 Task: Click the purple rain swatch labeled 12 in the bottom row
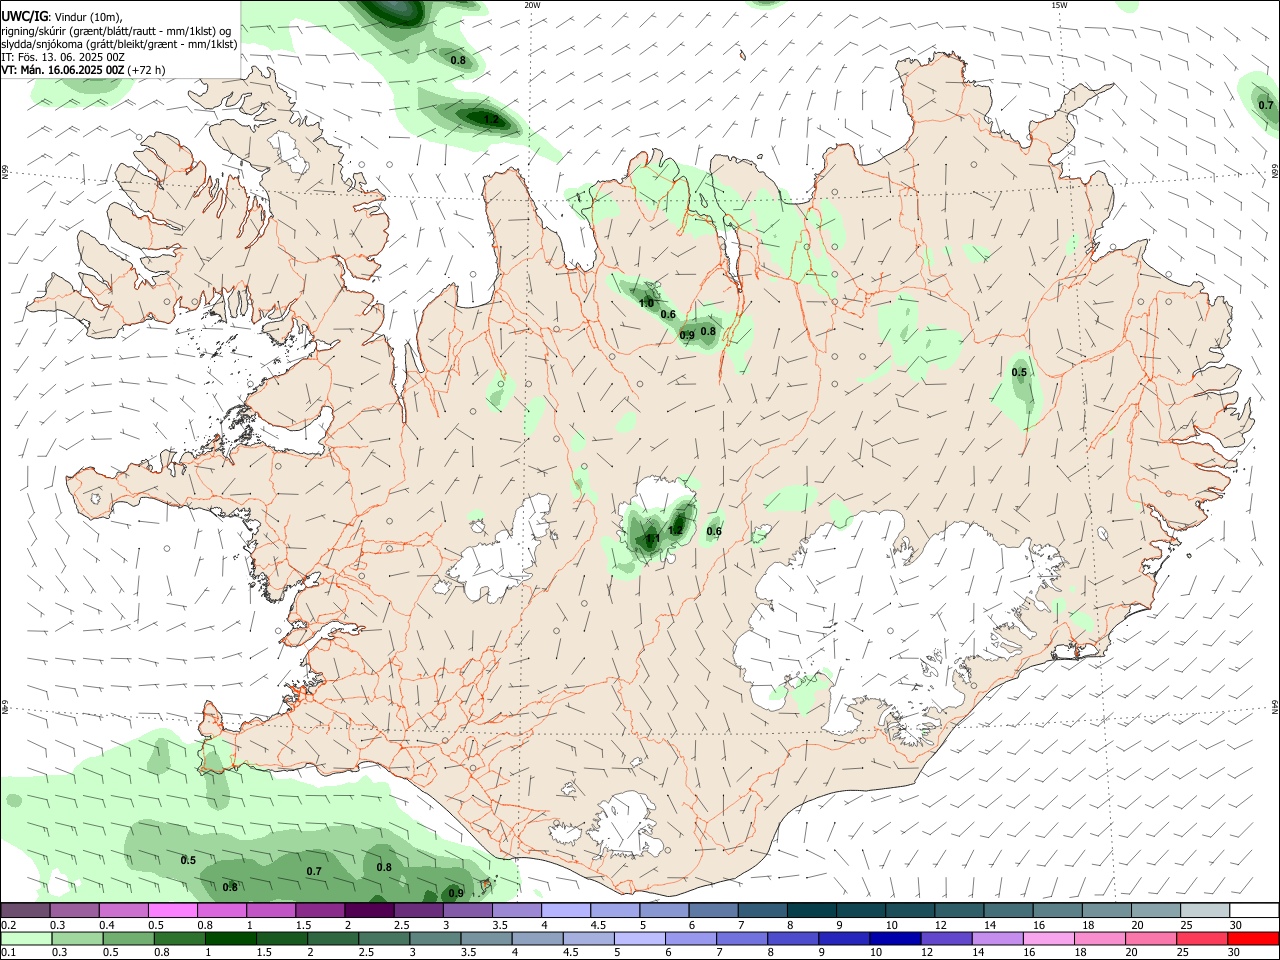point(946,939)
